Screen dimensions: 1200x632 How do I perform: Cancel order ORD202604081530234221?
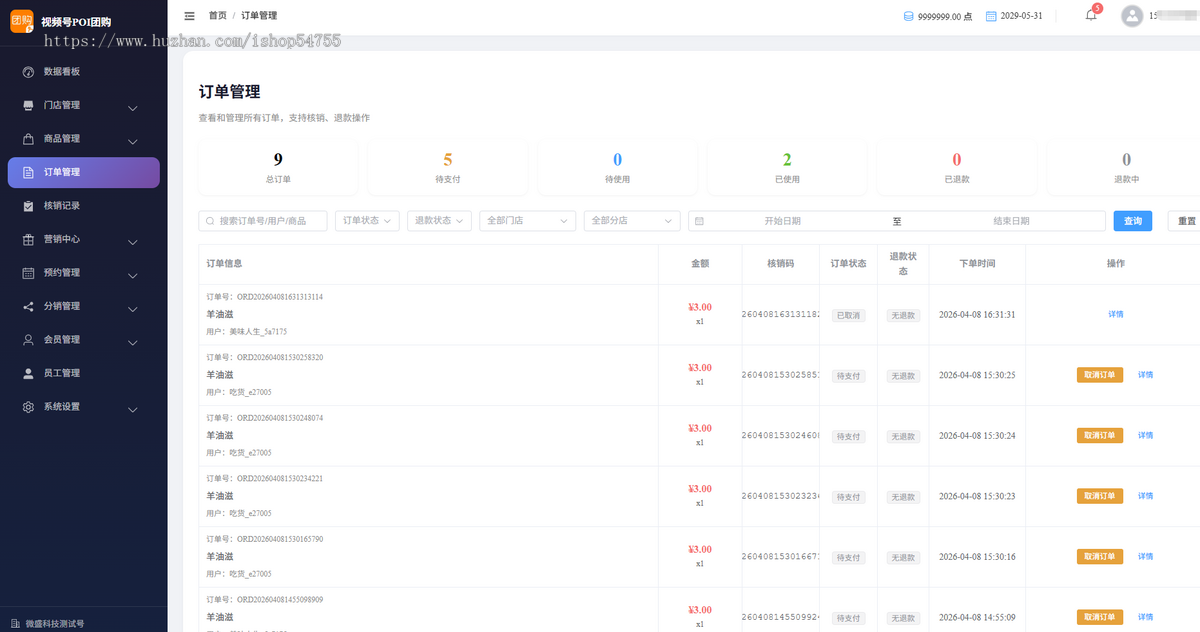point(1100,496)
